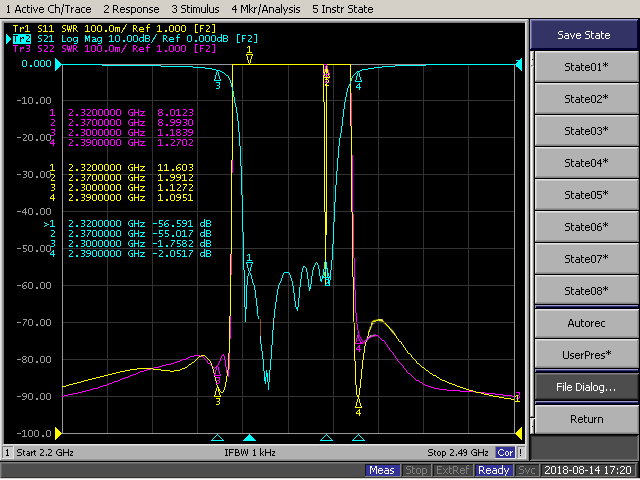Click magenta marker readout 1.1839
Image resolution: width=640 pixels, height=480 pixels.
coord(176,133)
